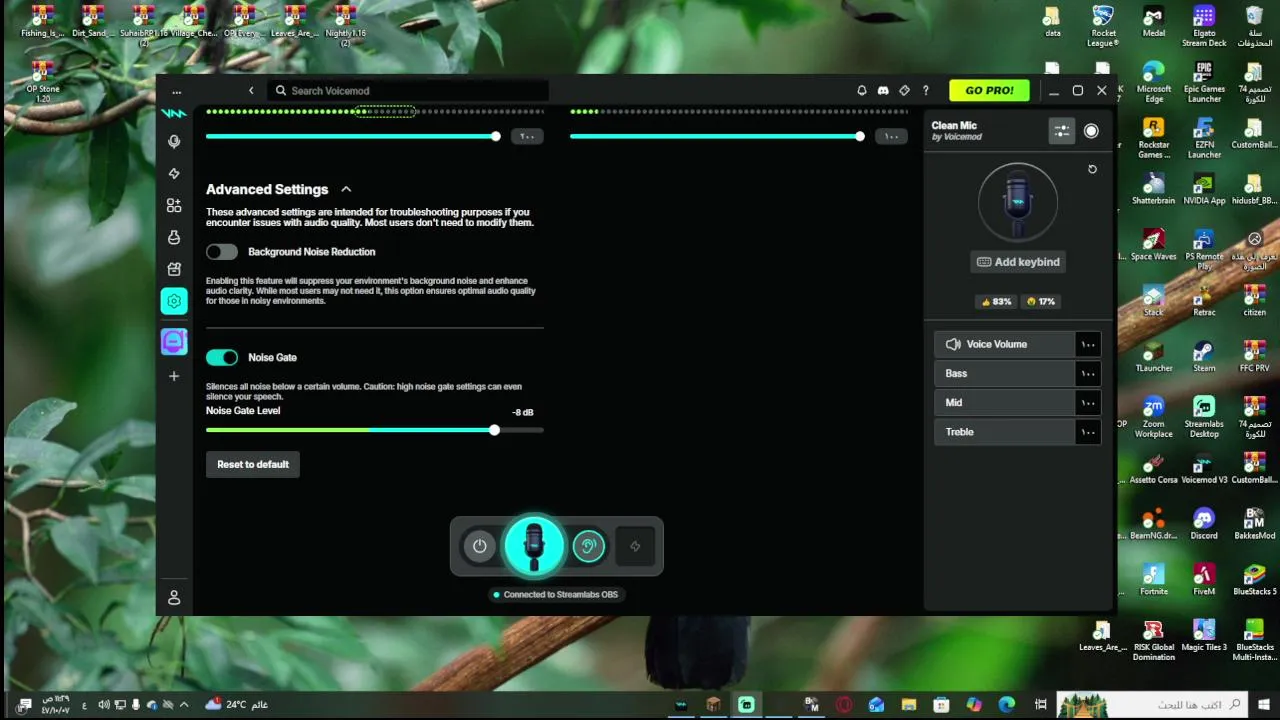Screen dimensions: 1280x720
Task: Click the Treble value box
Action: [x=1088, y=432]
